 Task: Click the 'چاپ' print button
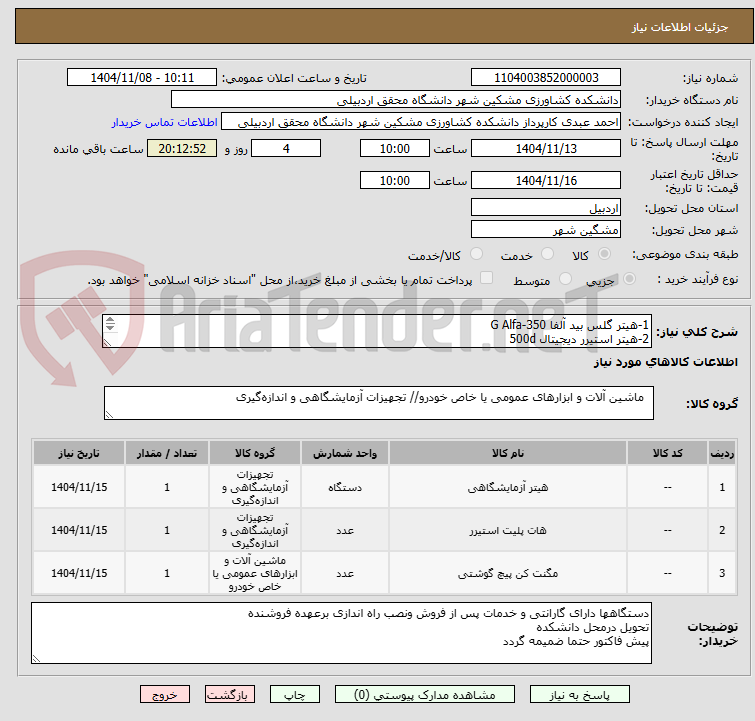click(x=294, y=695)
